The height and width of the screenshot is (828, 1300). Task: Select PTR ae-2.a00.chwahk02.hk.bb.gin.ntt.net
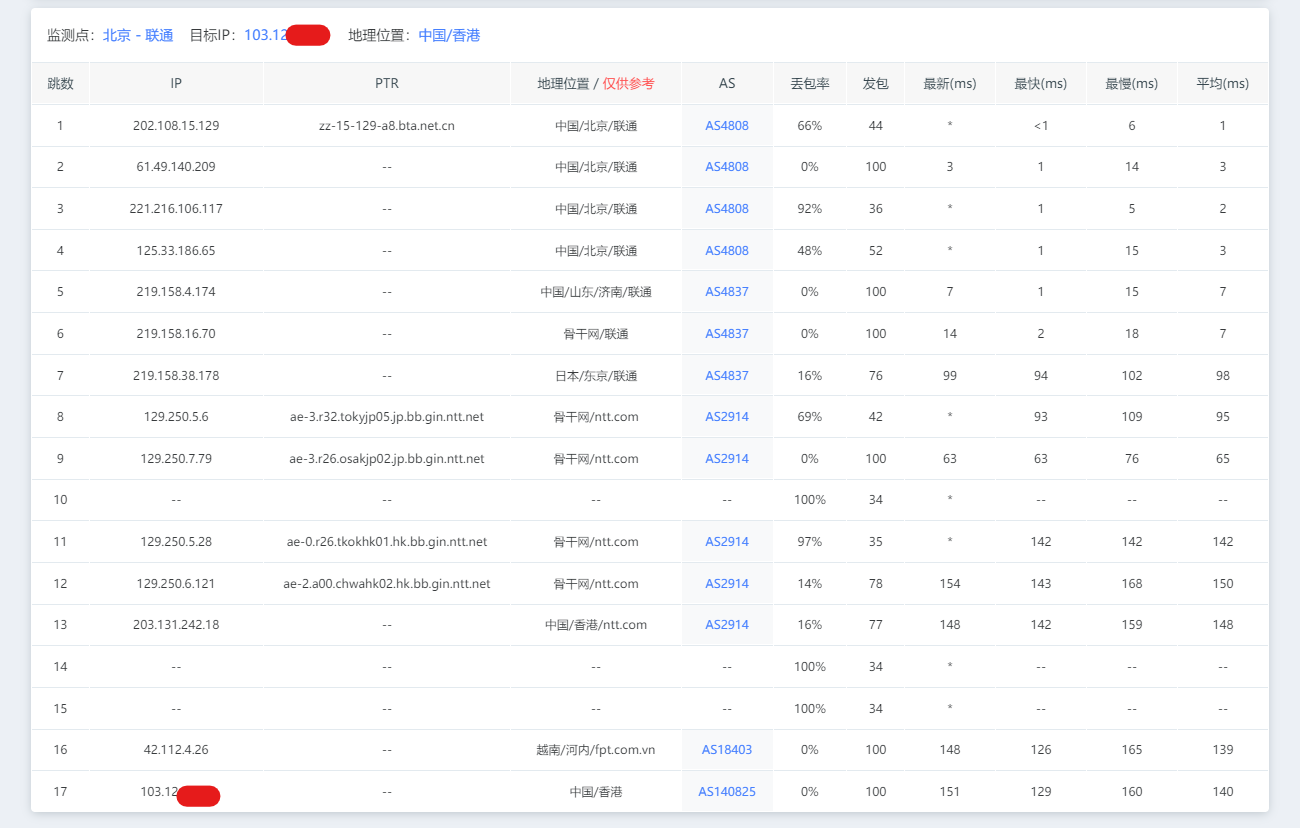click(387, 584)
